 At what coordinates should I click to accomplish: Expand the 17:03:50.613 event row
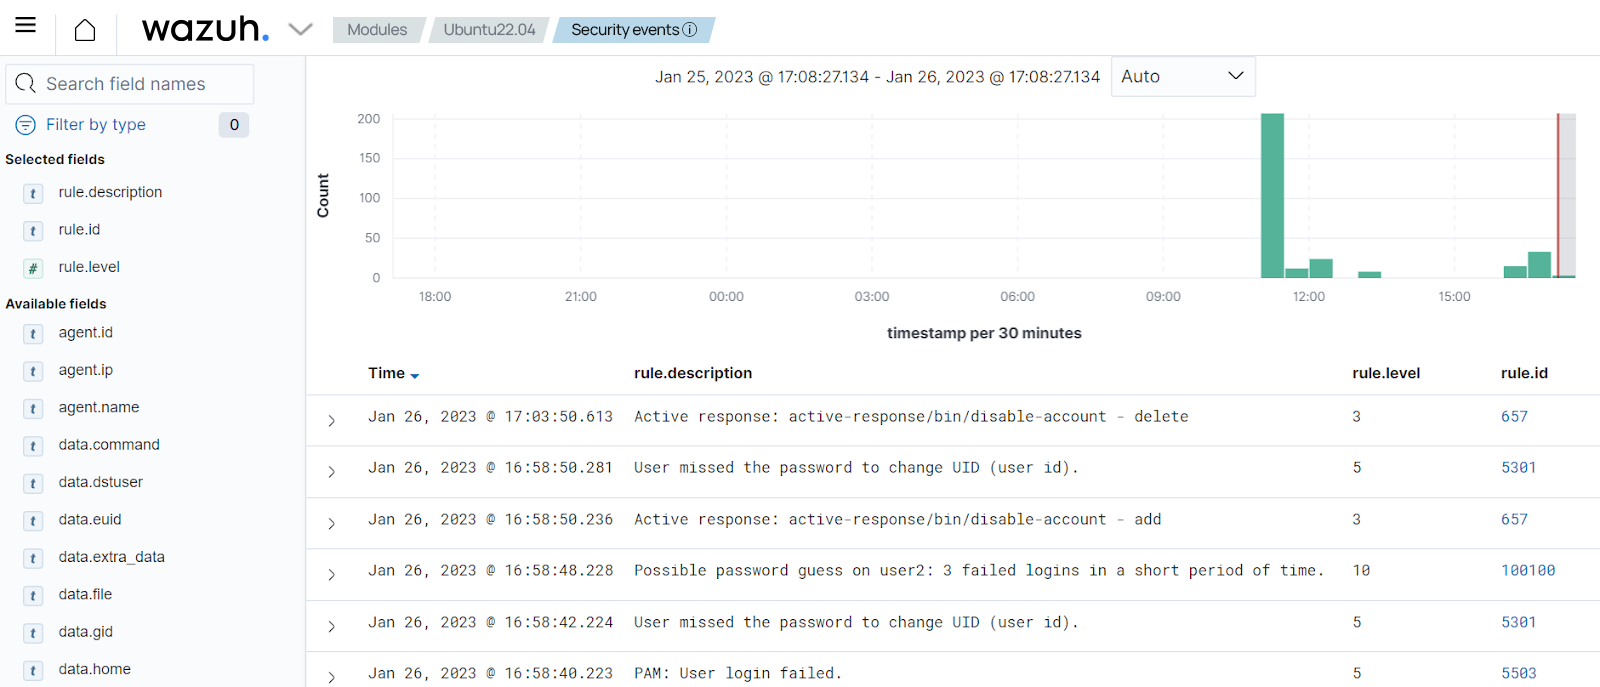pyautogui.click(x=331, y=421)
